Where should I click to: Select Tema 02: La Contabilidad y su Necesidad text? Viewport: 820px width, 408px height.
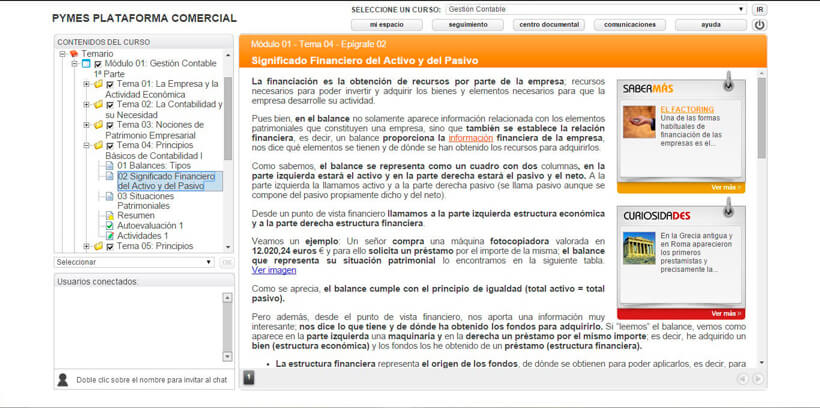(164, 109)
